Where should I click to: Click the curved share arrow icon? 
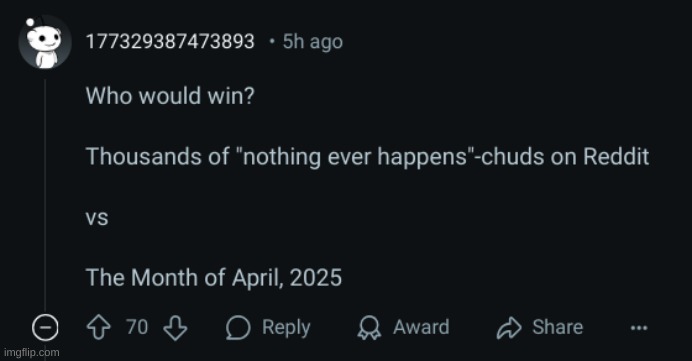click(x=509, y=328)
